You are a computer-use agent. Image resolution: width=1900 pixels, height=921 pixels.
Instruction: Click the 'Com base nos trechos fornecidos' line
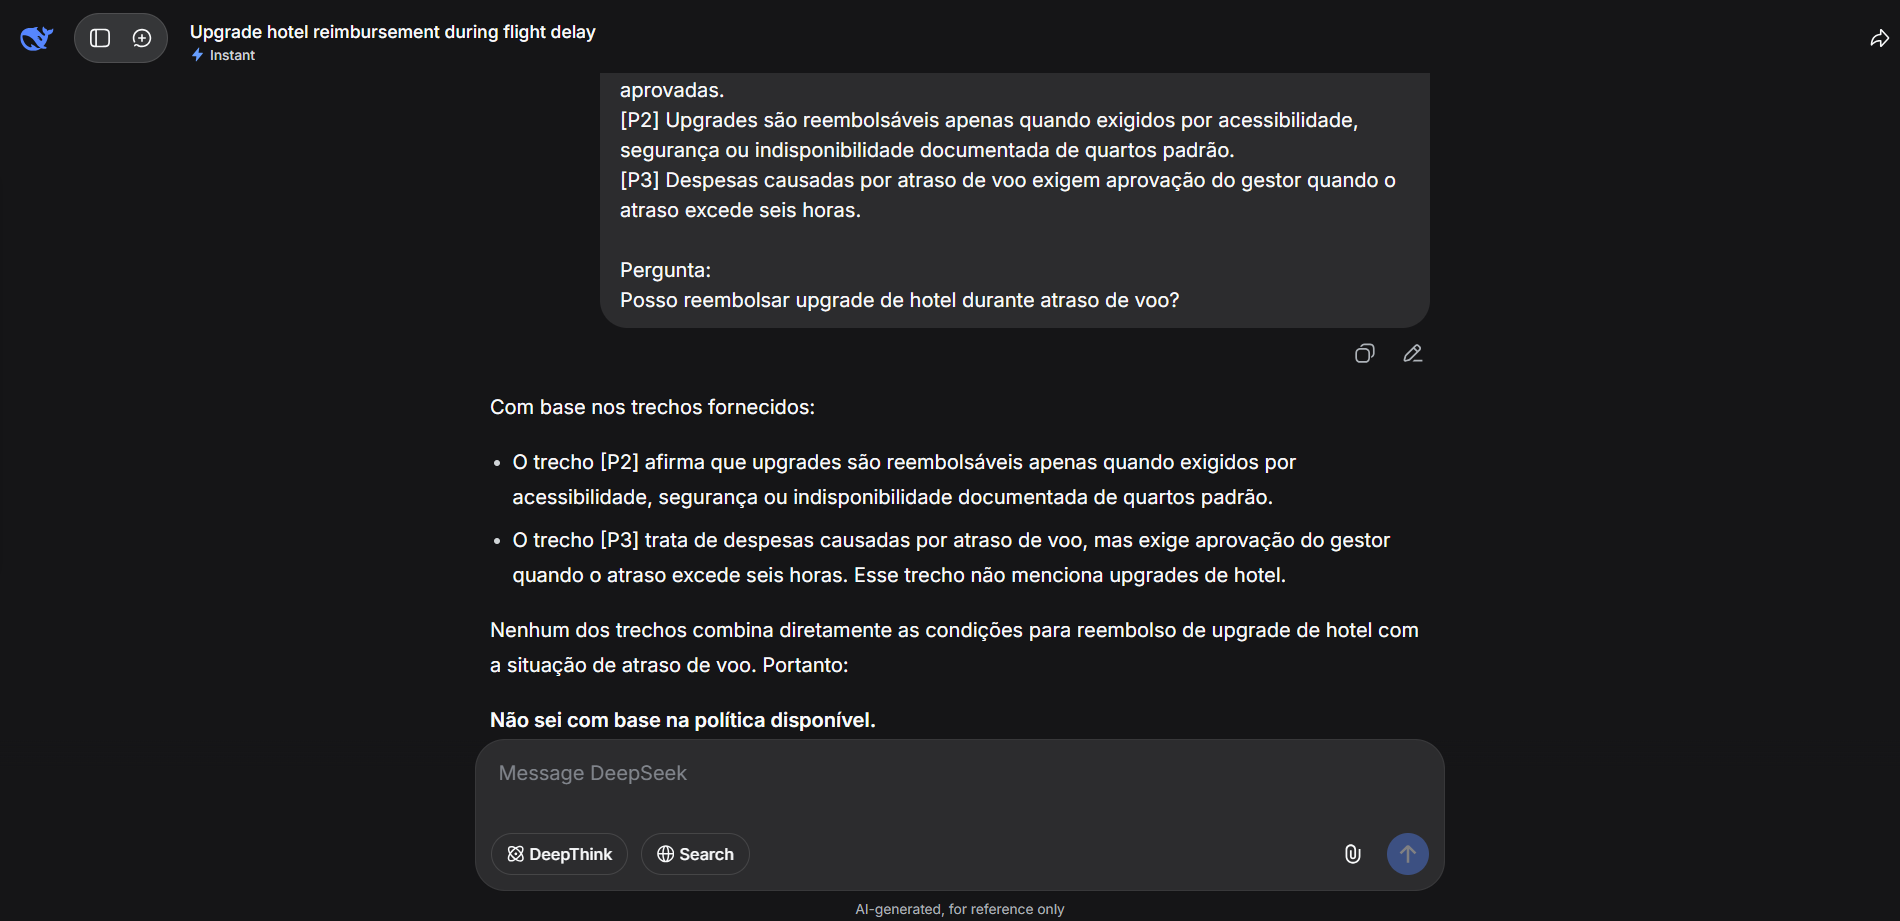[652, 407]
